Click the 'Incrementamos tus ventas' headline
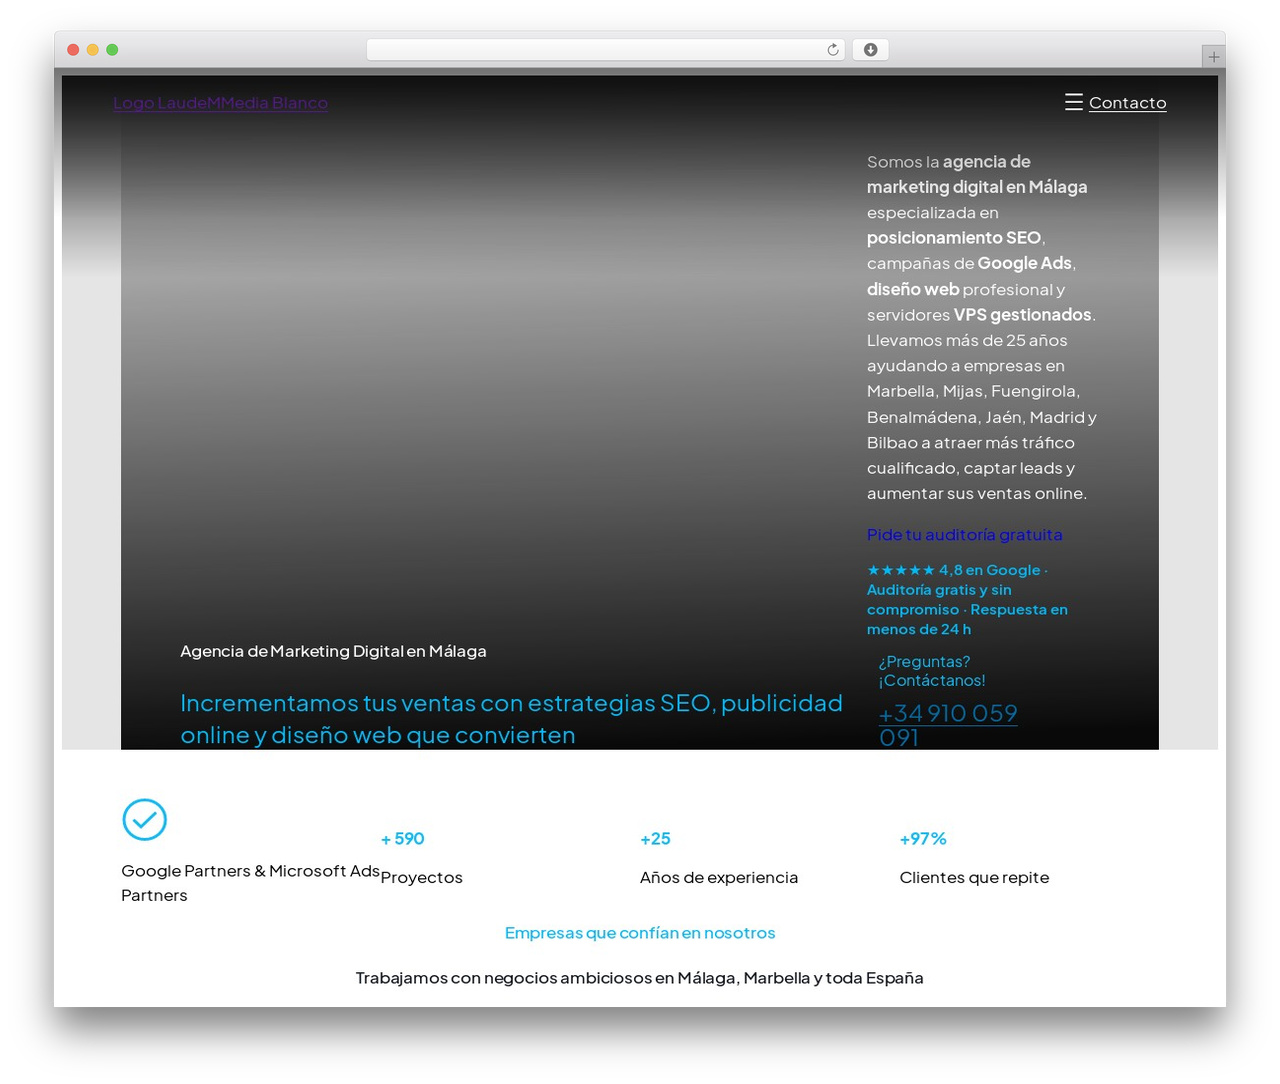Viewport: 1280px width, 1084px height. click(x=511, y=719)
